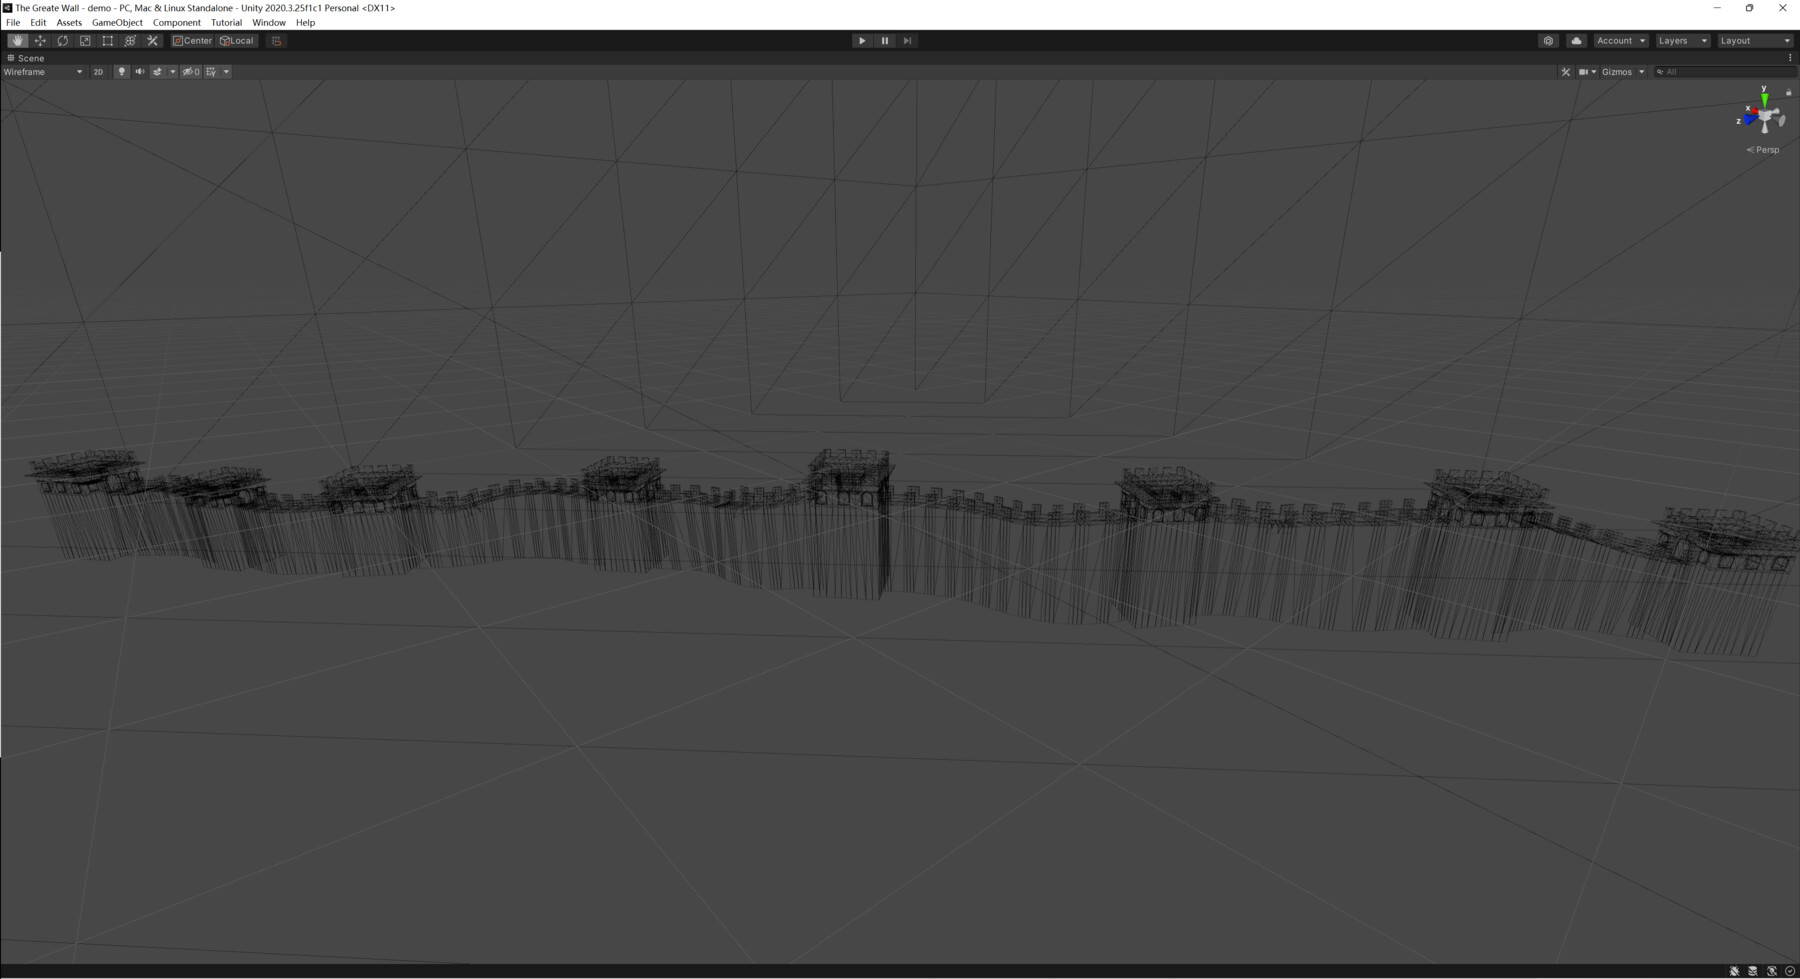Switch projection using the Persp label
This screenshot has height=979, width=1800.
[1763, 150]
